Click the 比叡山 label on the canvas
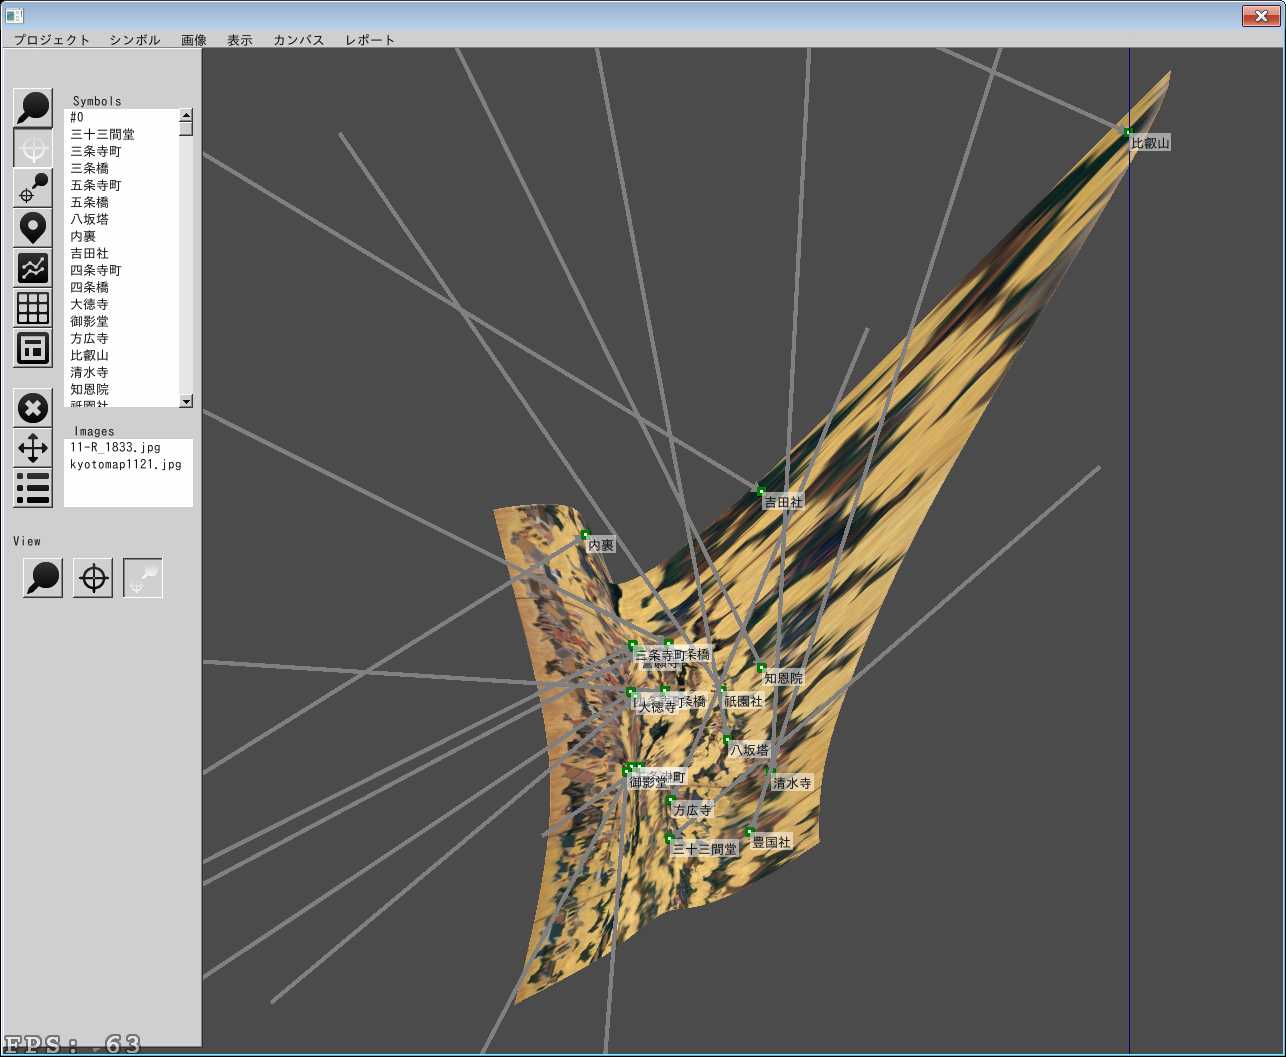This screenshot has height=1057, width=1286. [x=1150, y=143]
